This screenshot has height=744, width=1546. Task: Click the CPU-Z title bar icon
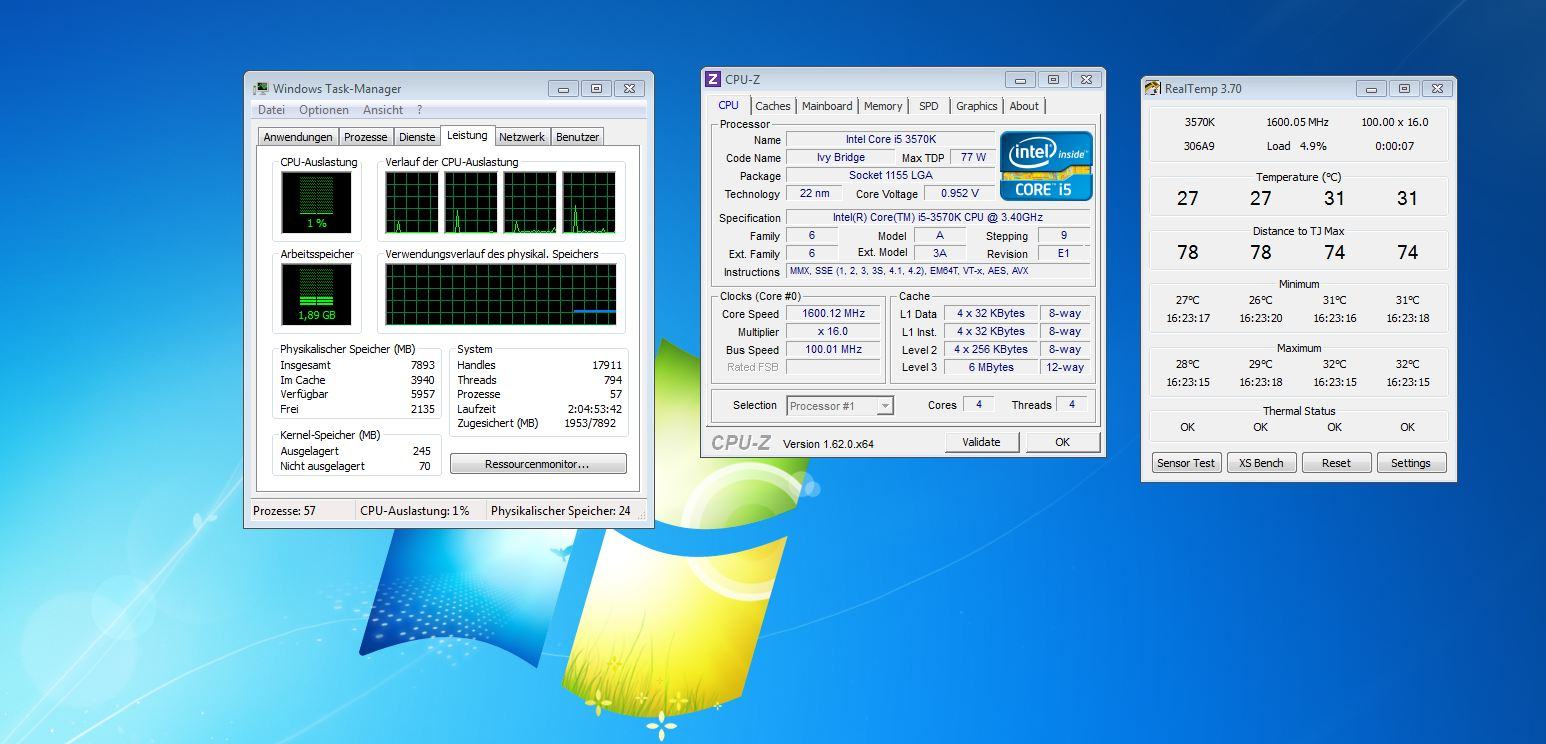pos(713,79)
